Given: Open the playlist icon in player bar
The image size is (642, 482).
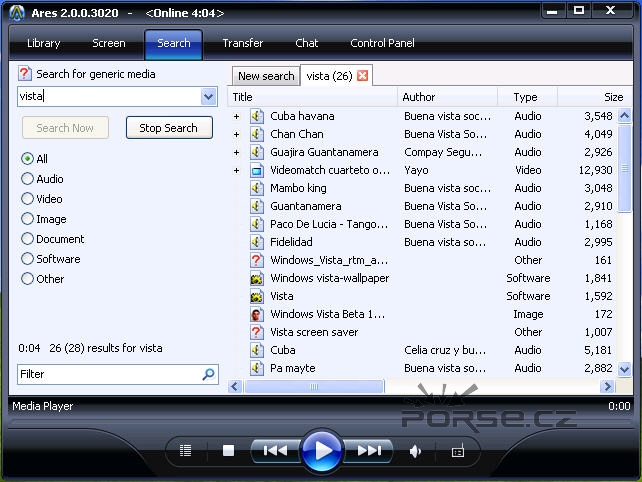Looking at the screenshot, I should pyautogui.click(x=185, y=451).
